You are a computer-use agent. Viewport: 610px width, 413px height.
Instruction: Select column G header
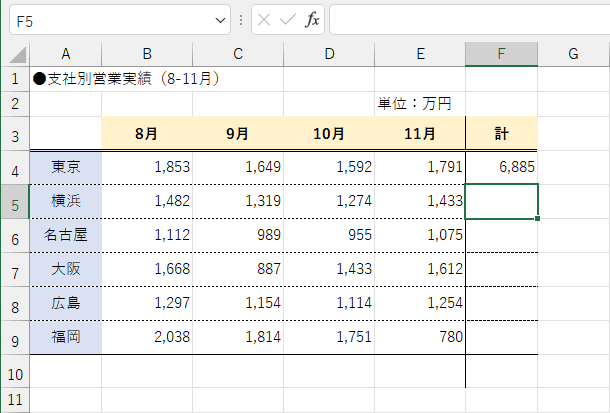click(573, 54)
